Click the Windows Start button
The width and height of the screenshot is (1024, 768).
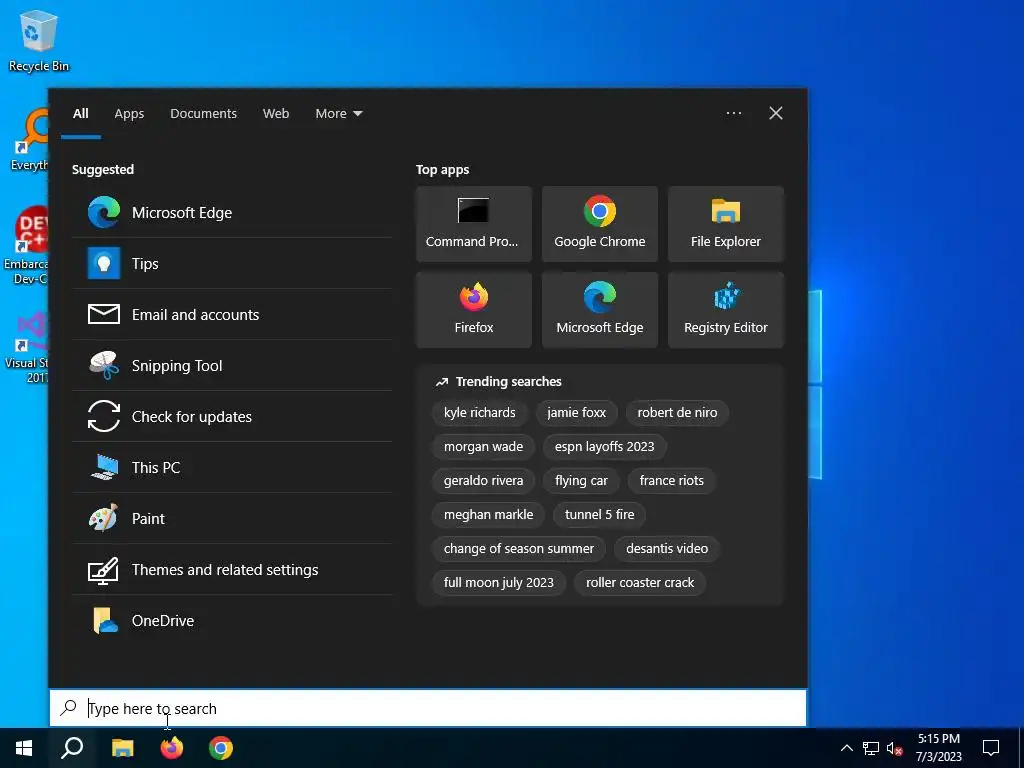coord(24,748)
